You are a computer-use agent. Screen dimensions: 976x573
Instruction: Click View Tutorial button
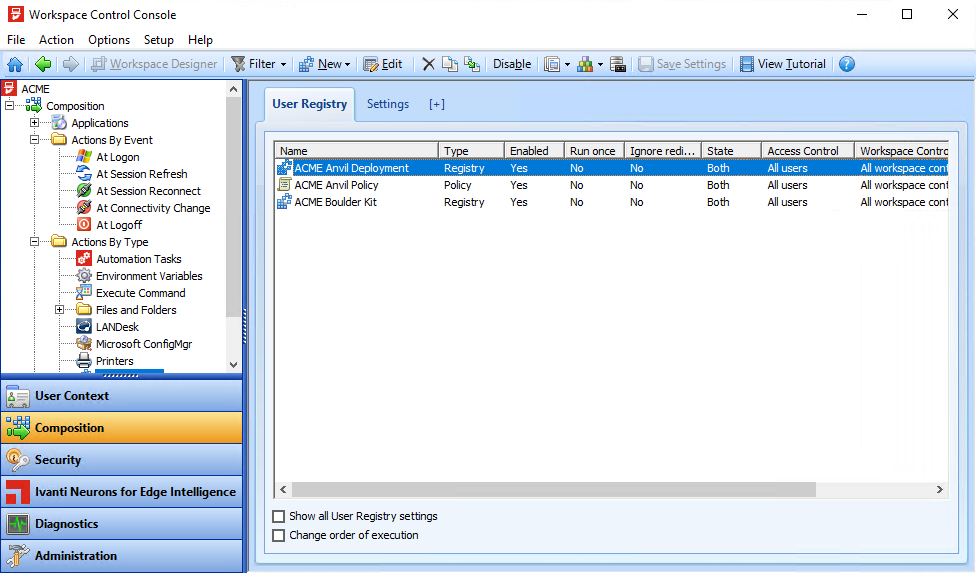tap(782, 64)
